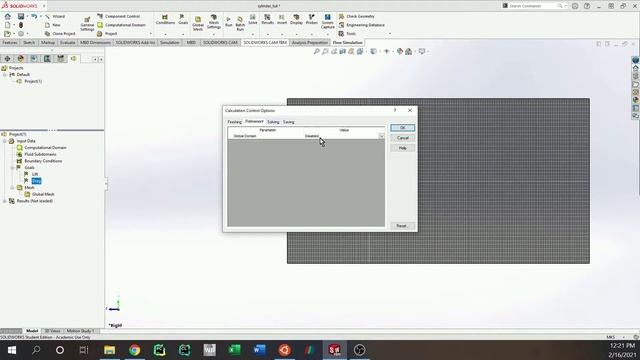640x360 pixels.
Task: Switch to the Saving tab
Action: 289,122
